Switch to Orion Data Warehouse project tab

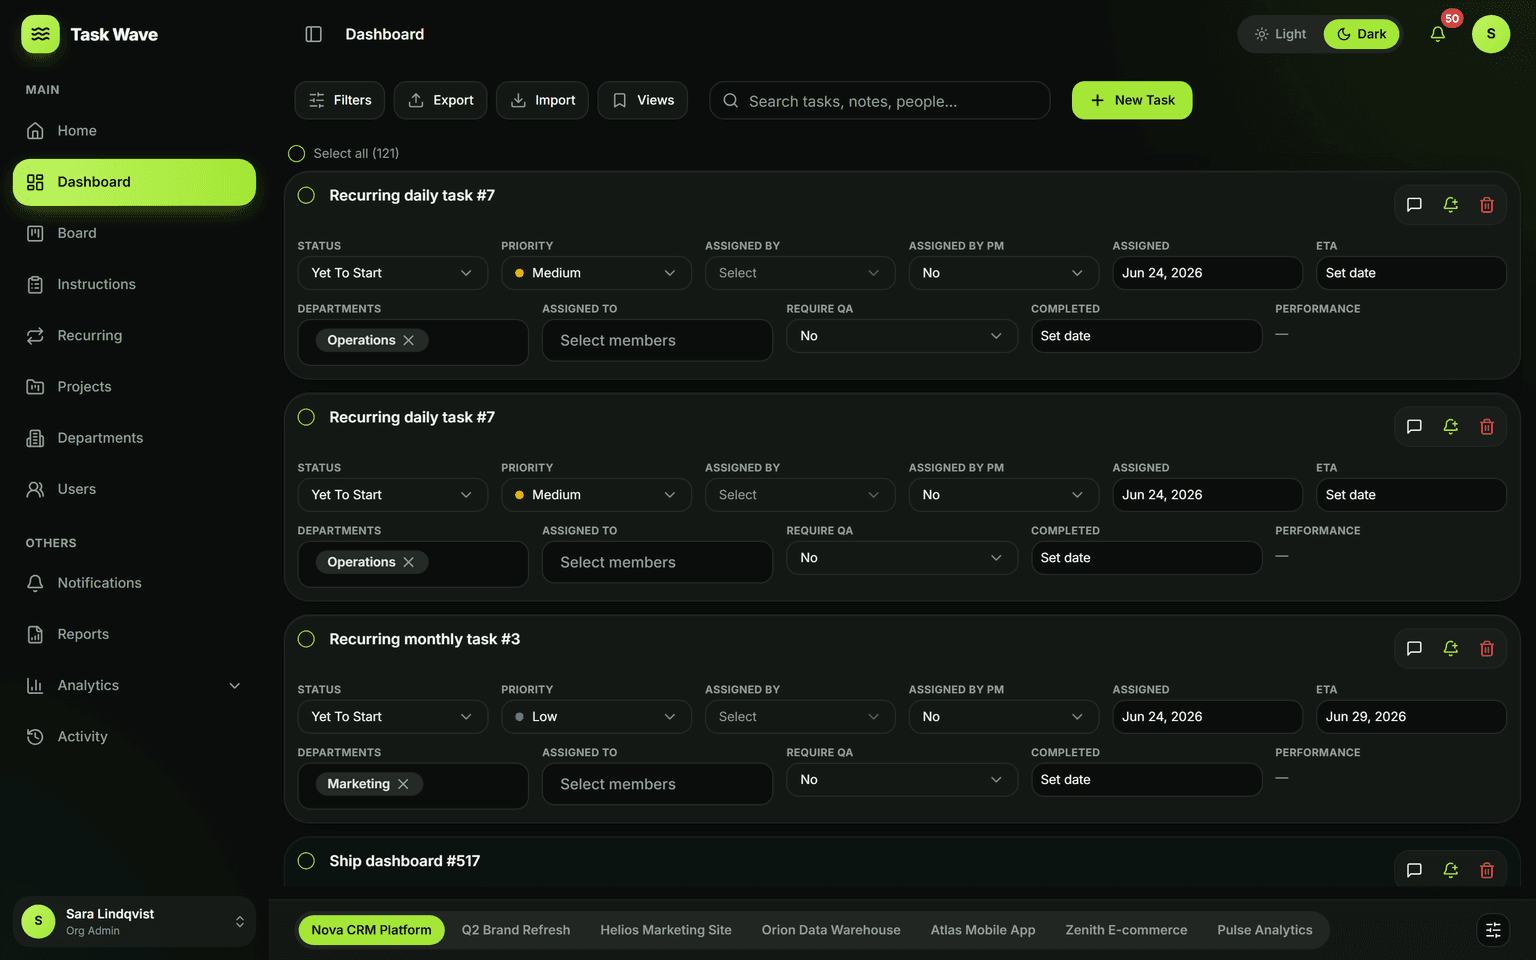point(831,930)
